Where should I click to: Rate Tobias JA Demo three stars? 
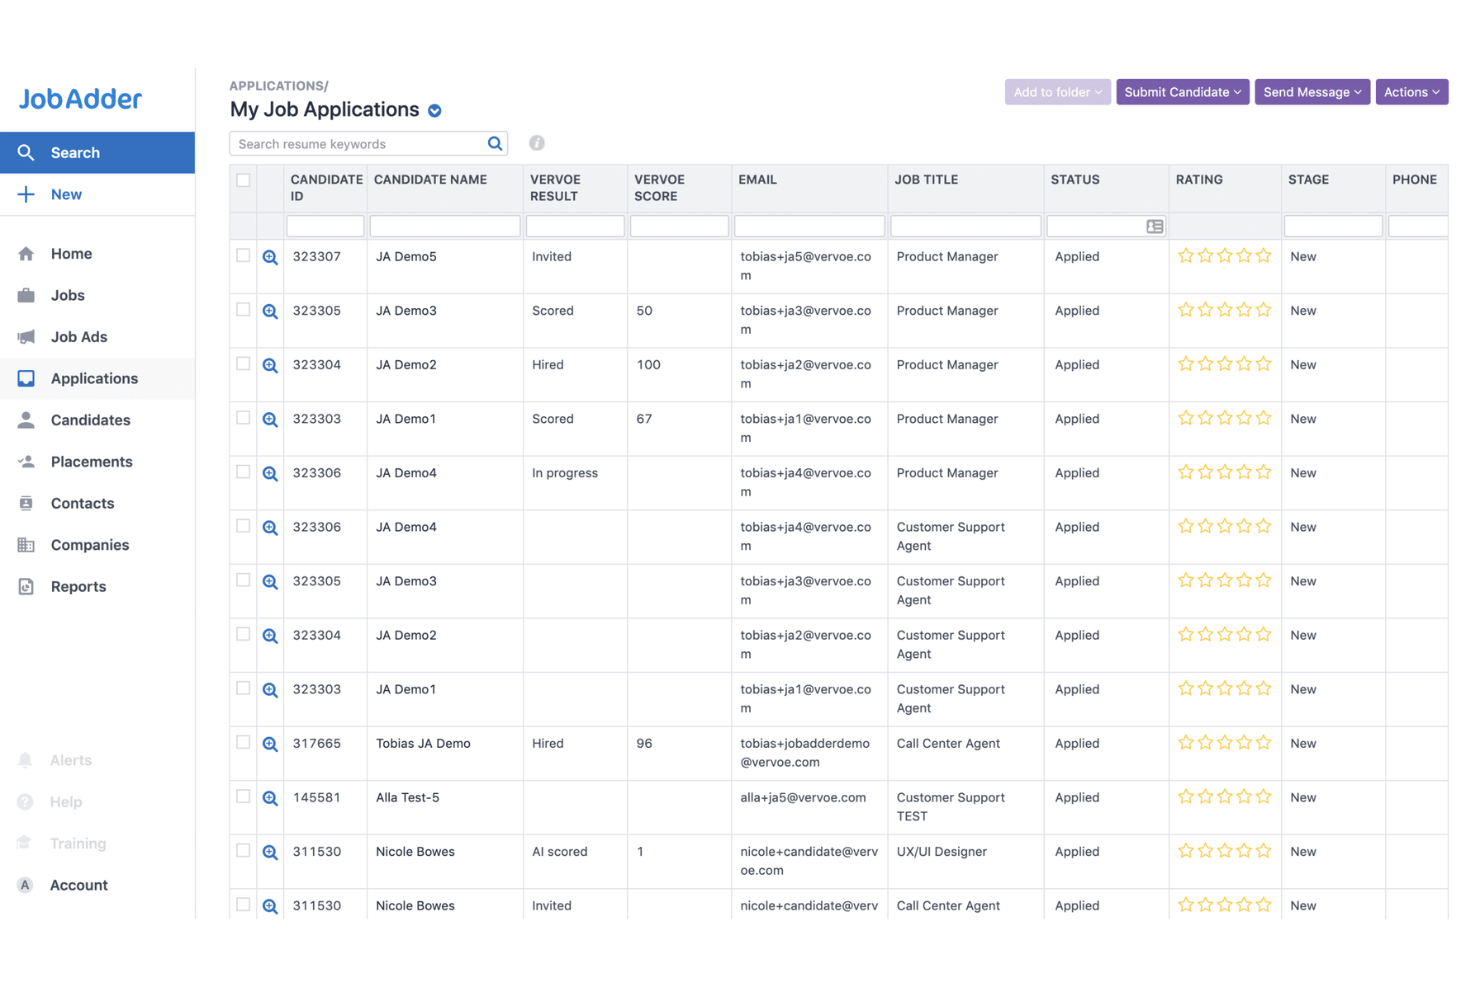click(x=1225, y=743)
